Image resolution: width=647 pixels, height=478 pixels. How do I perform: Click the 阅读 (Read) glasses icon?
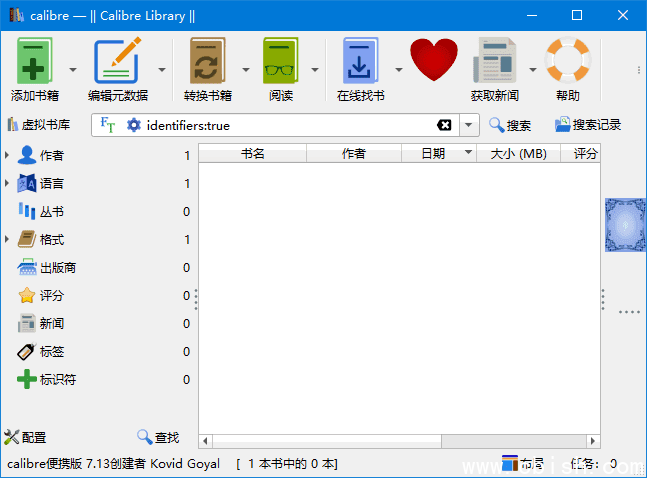tap(281, 63)
